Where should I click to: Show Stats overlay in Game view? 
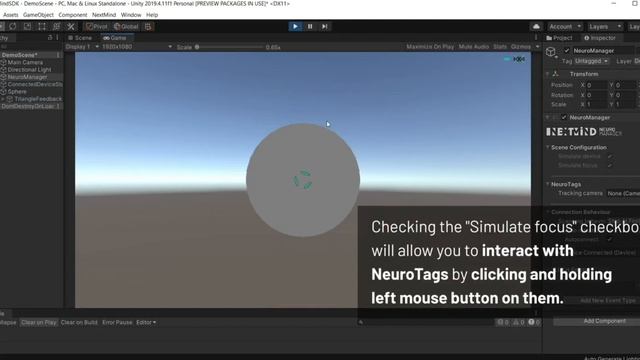500,47
